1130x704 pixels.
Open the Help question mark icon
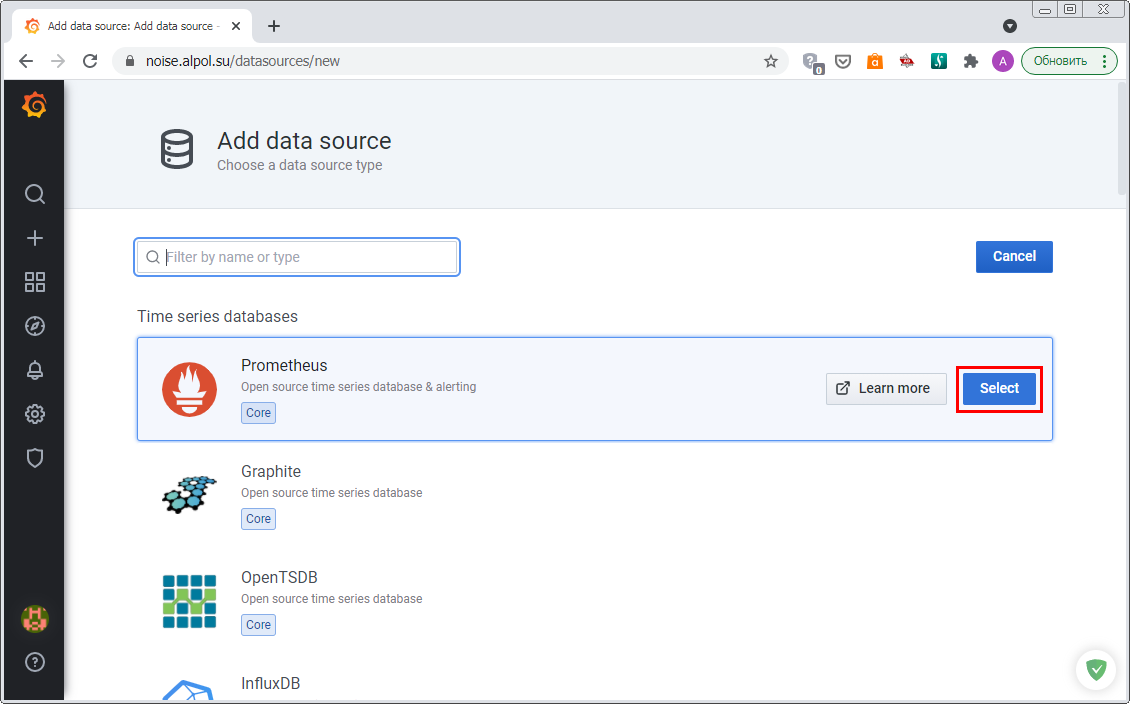(x=35, y=662)
